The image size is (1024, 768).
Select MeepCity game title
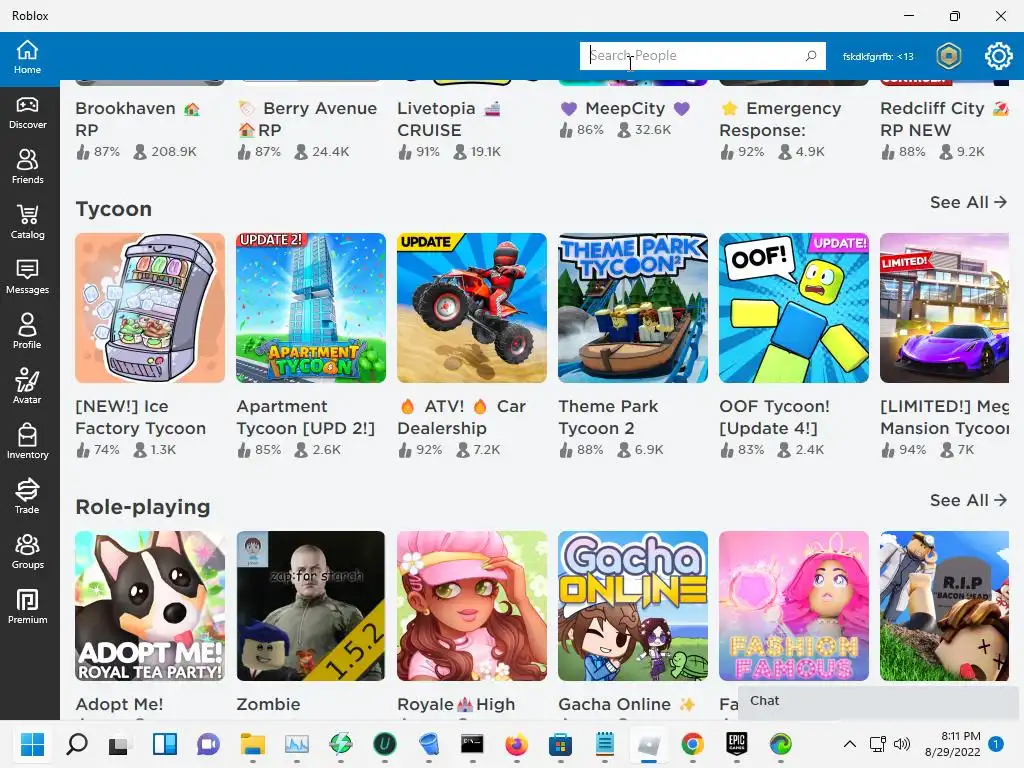[x=625, y=108]
